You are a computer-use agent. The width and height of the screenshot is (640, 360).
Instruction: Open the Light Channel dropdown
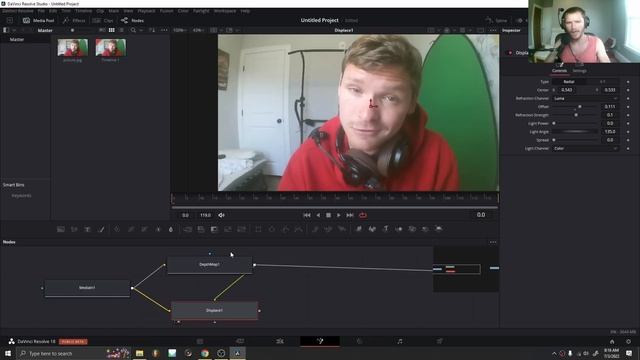[x=585, y=149]
